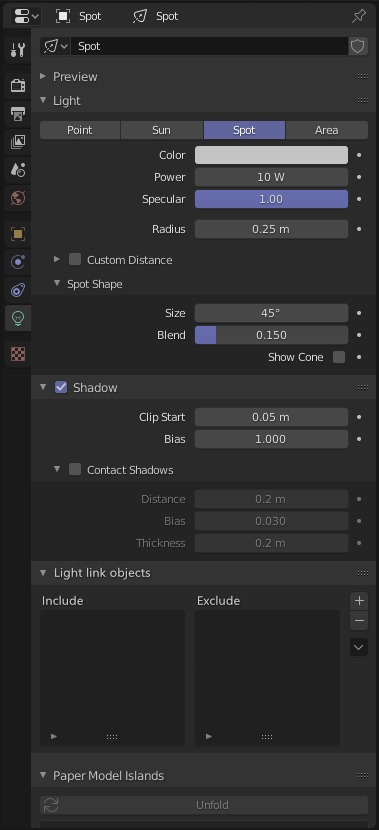Collapse the Spot Shape subpanel
379x830 pixels.
pos(57,284)
